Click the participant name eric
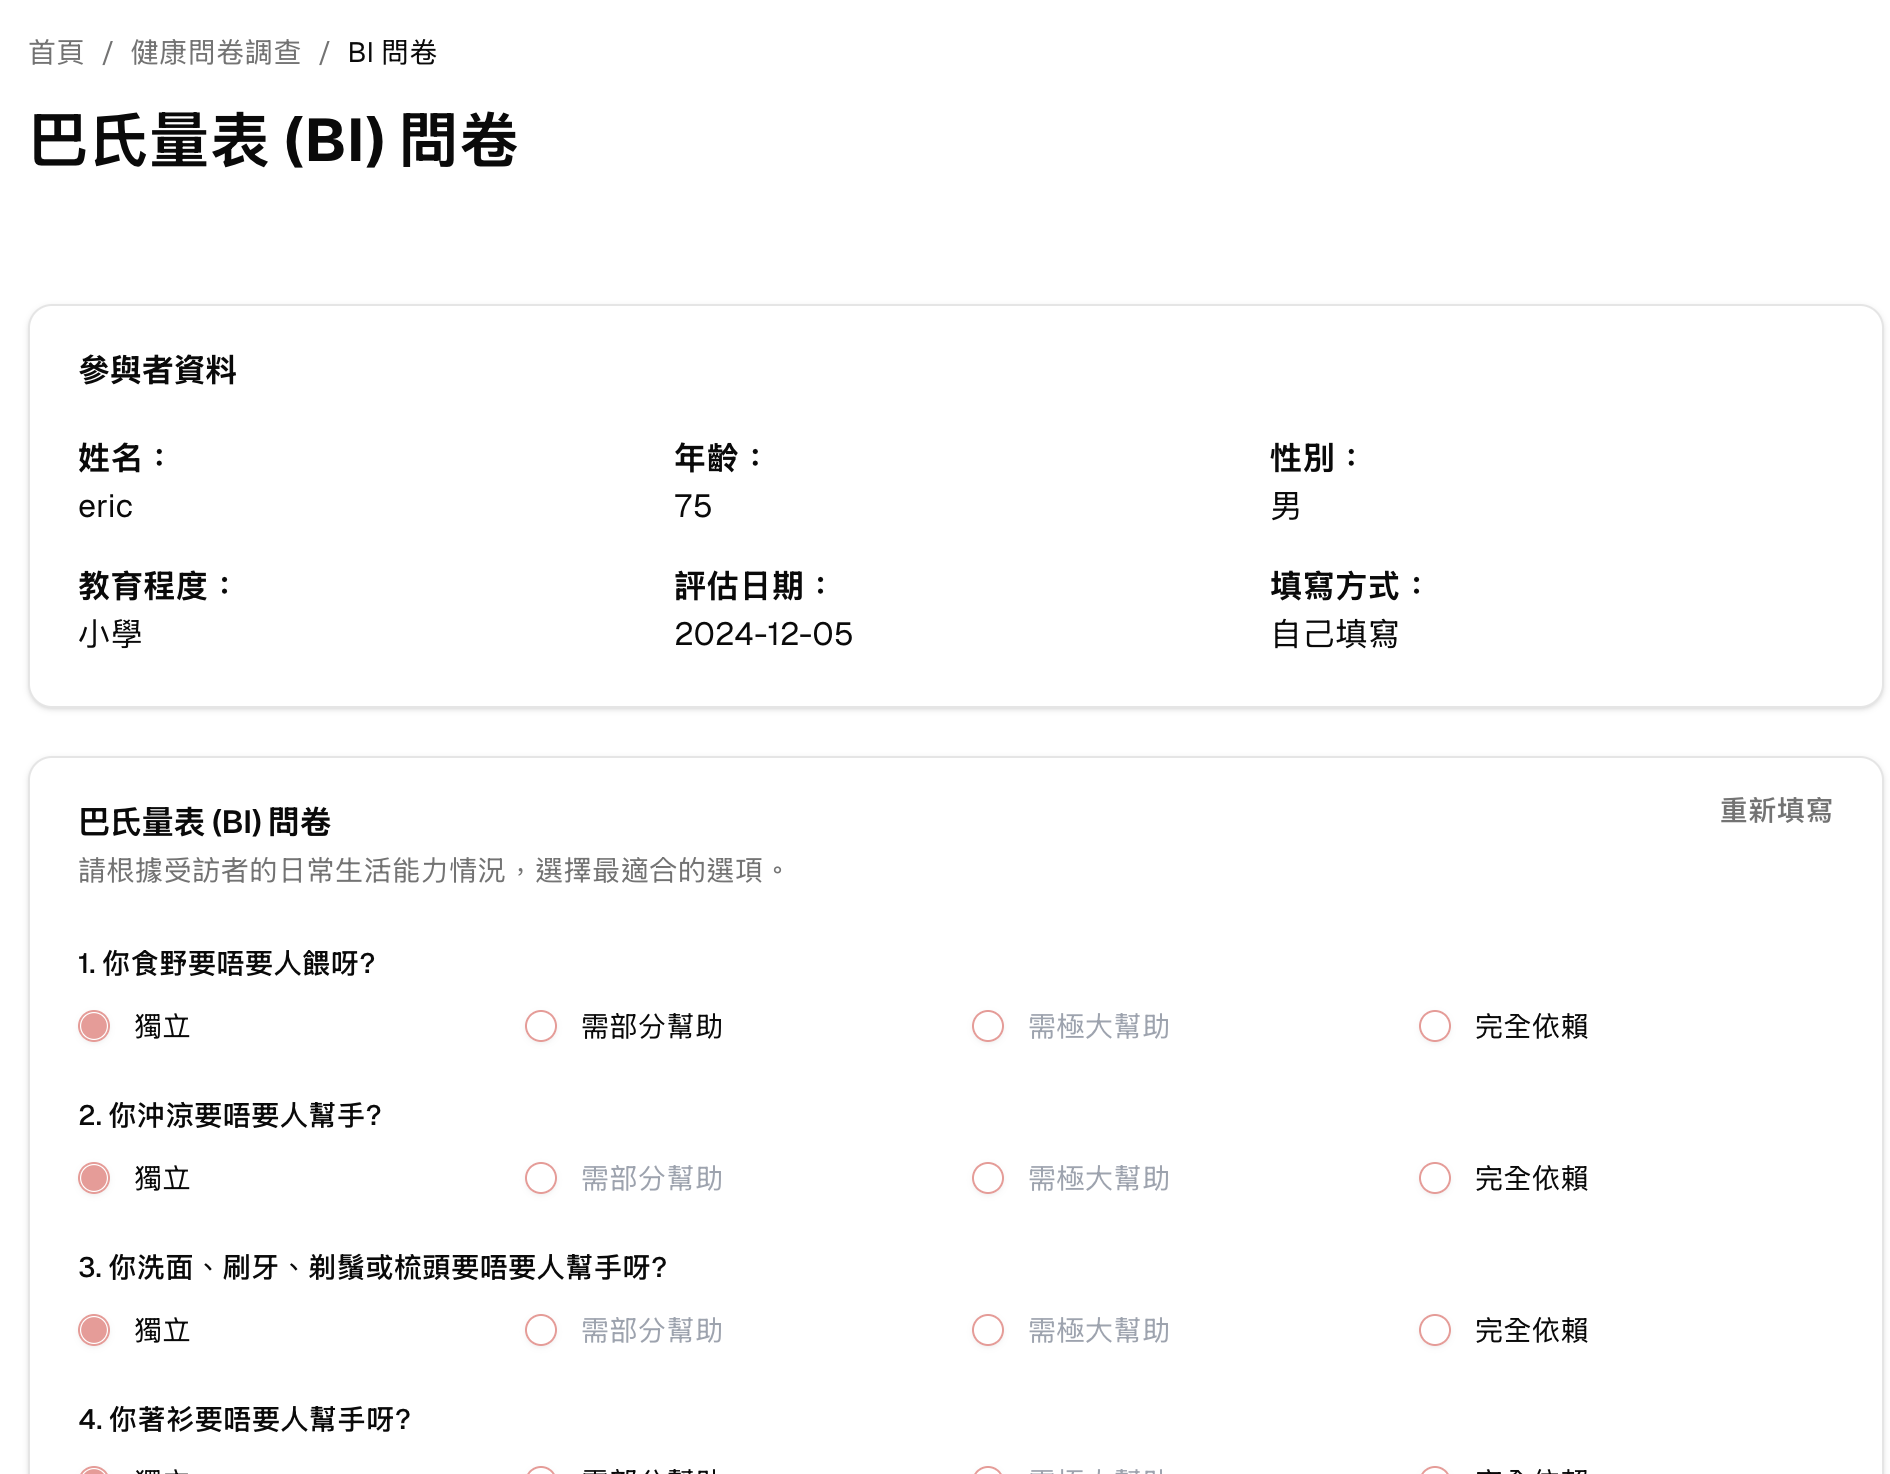Image resolution: width=1890 pixels, height=1474 pixels. [106, 506]
